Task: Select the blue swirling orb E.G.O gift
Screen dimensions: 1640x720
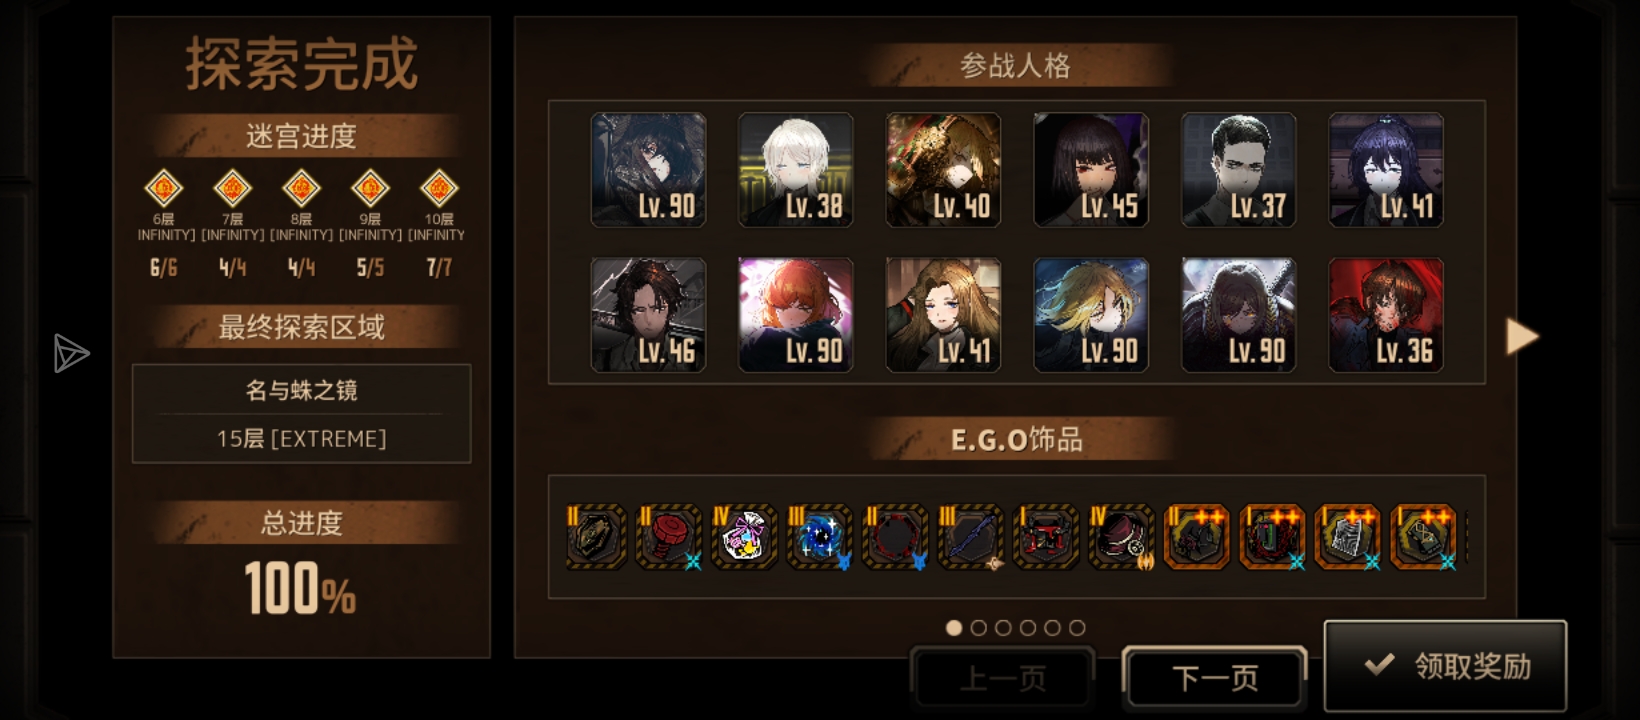Action: click(x=819, y=538)
